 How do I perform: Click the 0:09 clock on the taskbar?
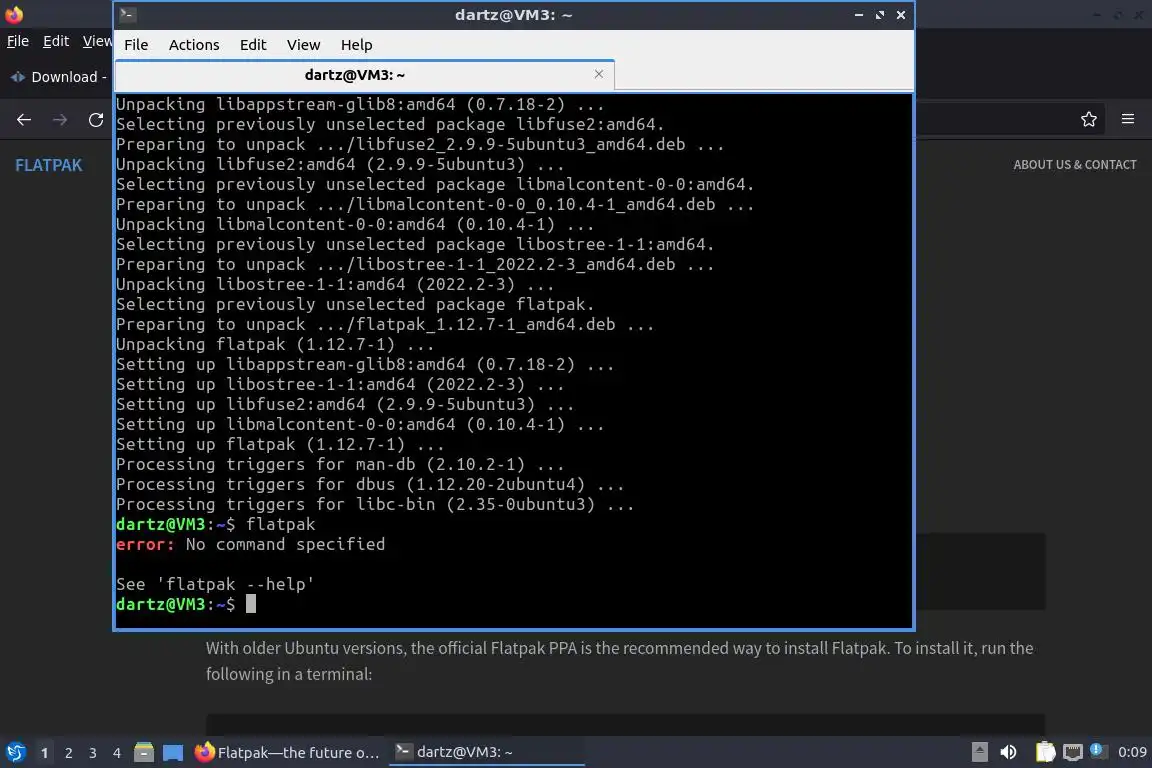[x=1132, y=752]
